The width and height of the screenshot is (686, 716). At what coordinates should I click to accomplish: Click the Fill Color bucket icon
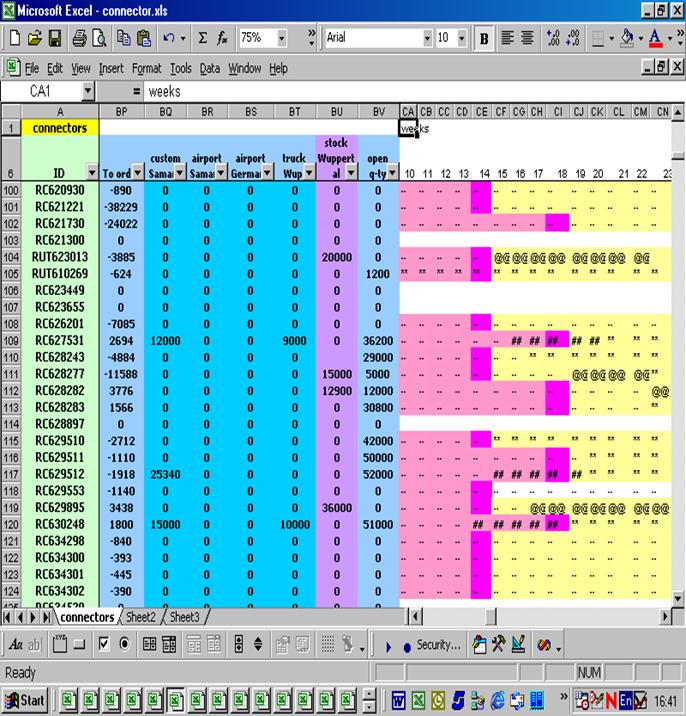point(625,38)
